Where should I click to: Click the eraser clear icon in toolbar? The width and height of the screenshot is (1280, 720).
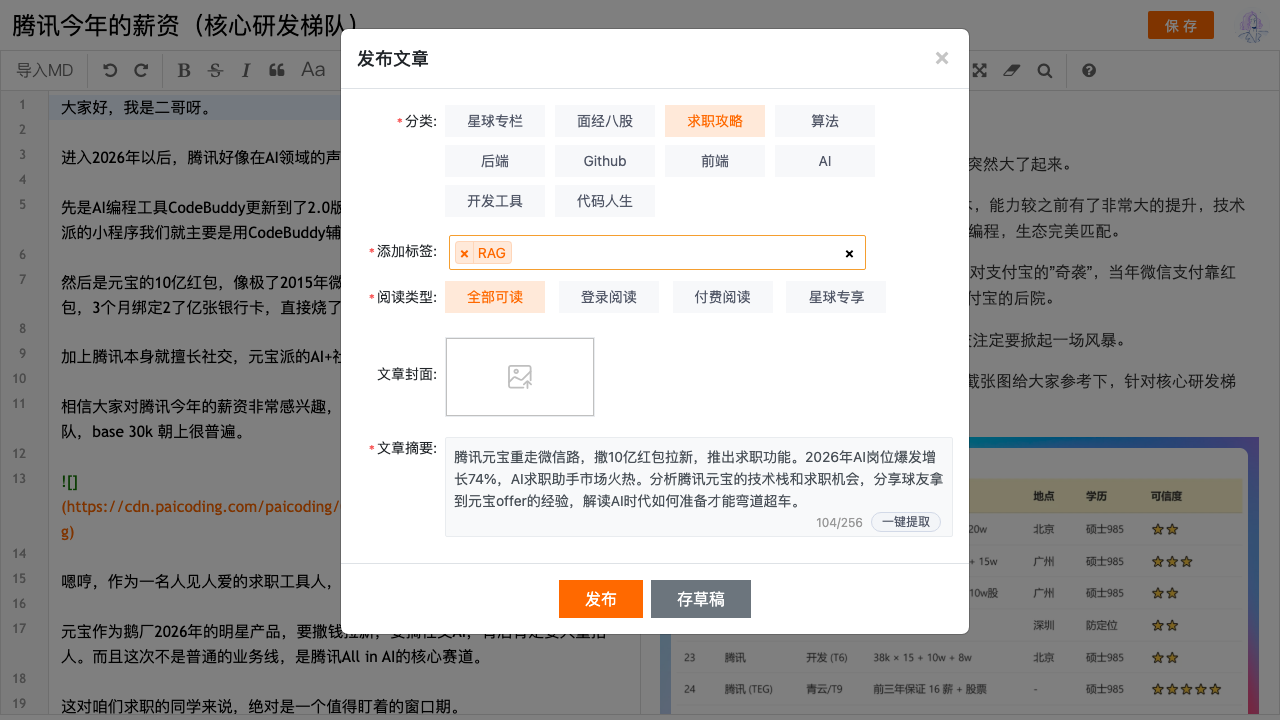[1012, 71]
